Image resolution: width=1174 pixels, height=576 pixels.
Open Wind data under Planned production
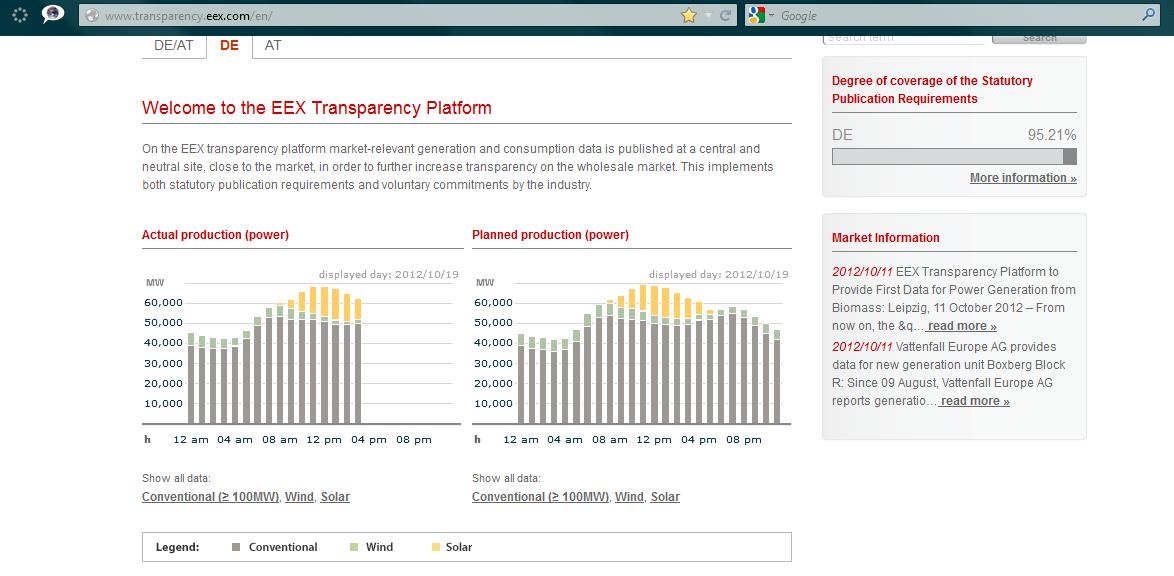point(630,497)
